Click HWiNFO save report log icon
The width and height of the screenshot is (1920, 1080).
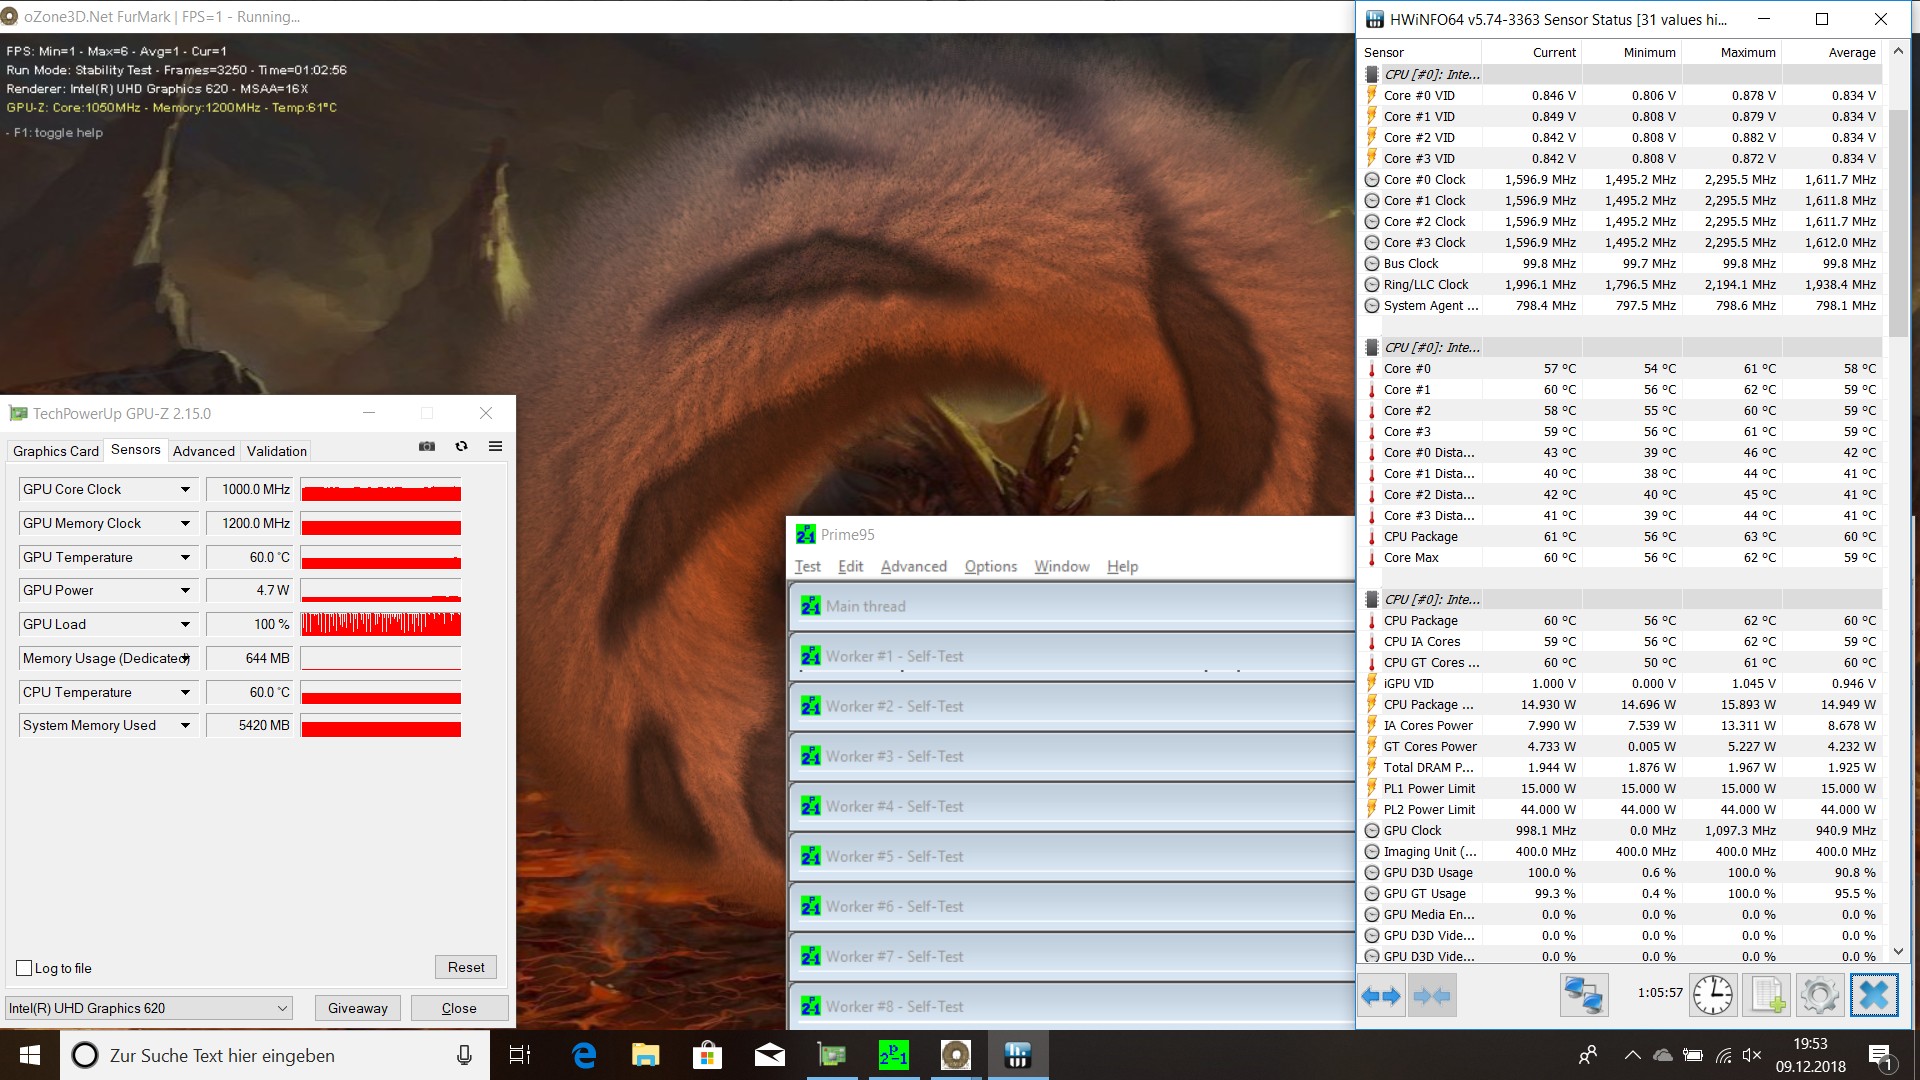coord(1766,996)
